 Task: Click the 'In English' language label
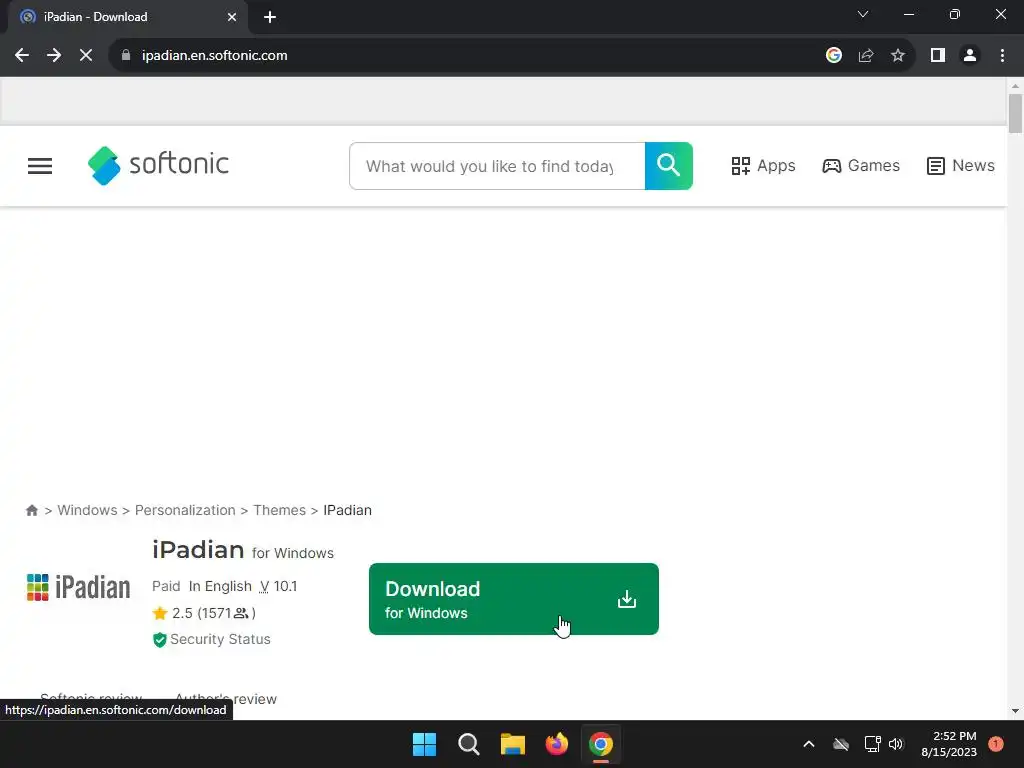click(x=220, y=586)
